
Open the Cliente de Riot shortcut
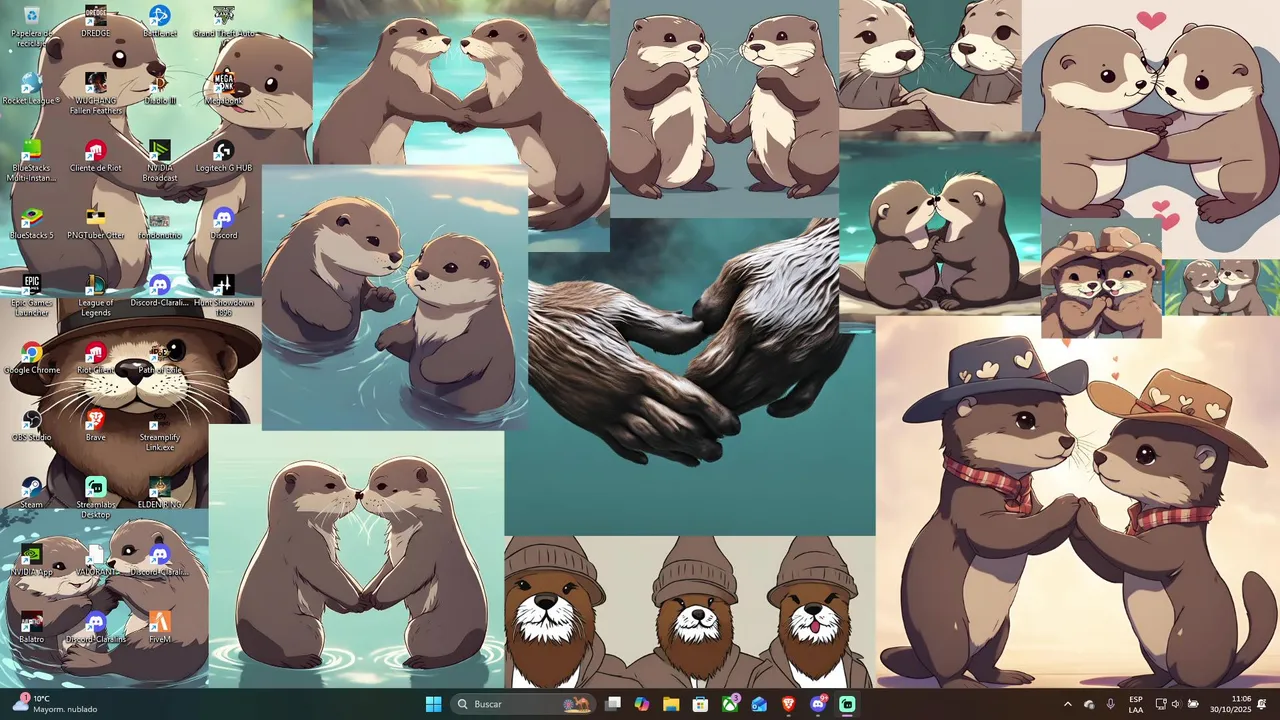click(96, 156)
